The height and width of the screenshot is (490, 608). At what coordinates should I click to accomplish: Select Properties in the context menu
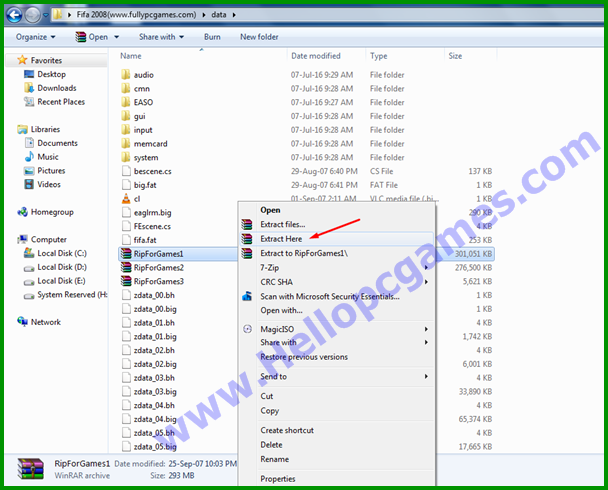pyautogui.click(x=277, y=479)
